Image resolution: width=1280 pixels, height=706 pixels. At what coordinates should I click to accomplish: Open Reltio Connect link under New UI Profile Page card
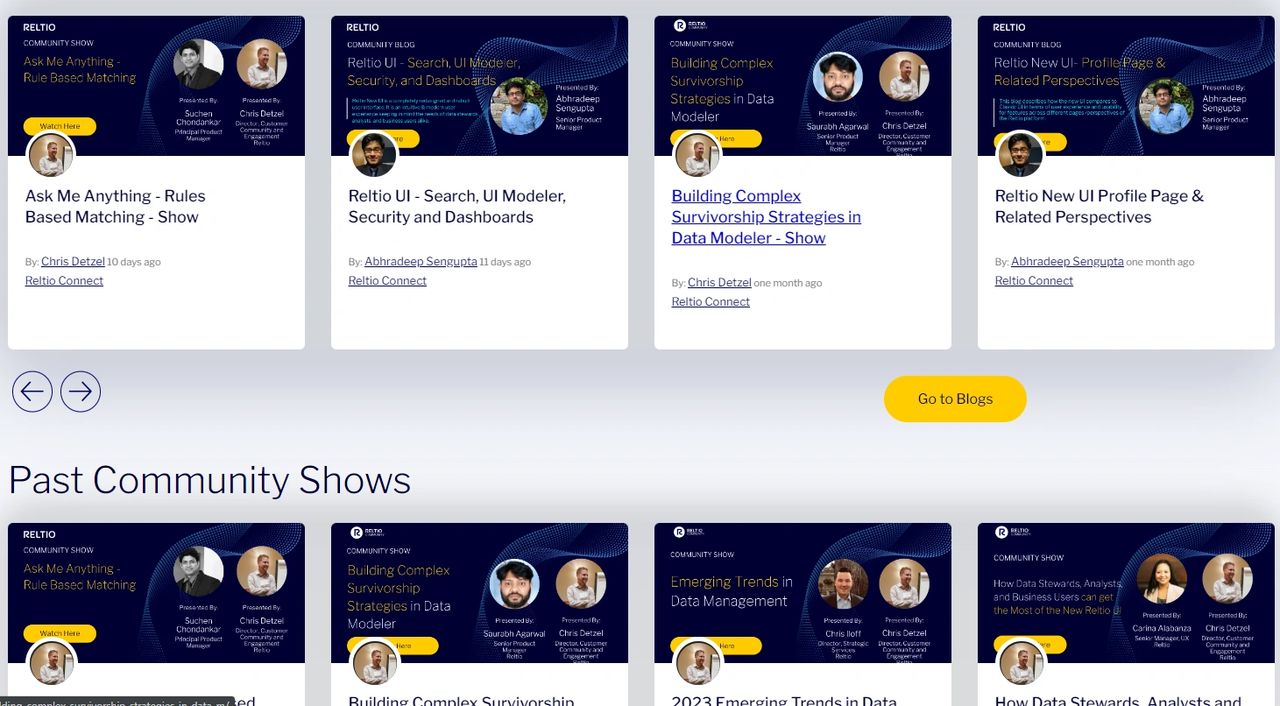click(x=1034, y=281)
